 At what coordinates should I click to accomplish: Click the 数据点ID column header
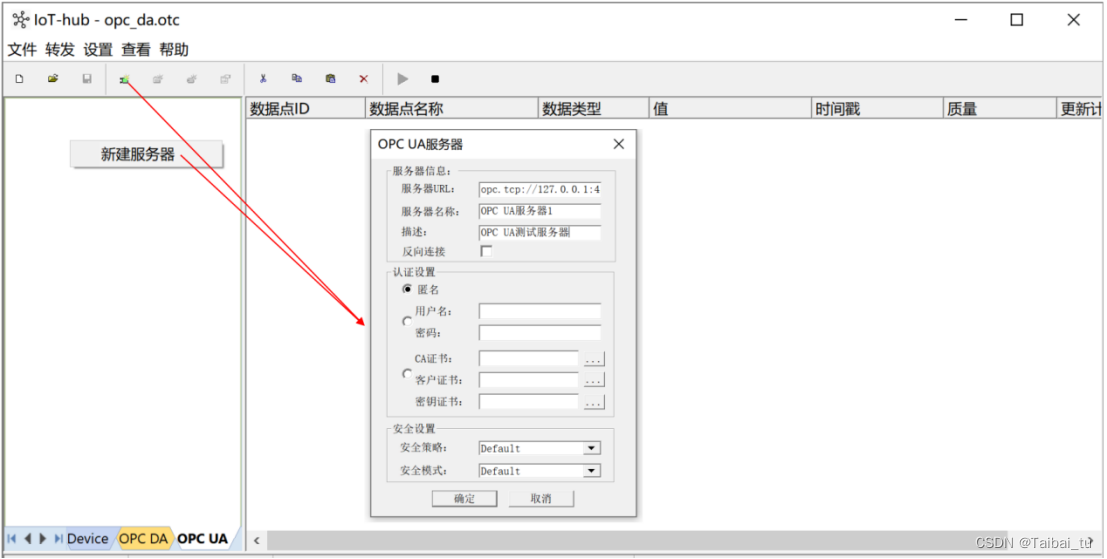coord(306,109)
